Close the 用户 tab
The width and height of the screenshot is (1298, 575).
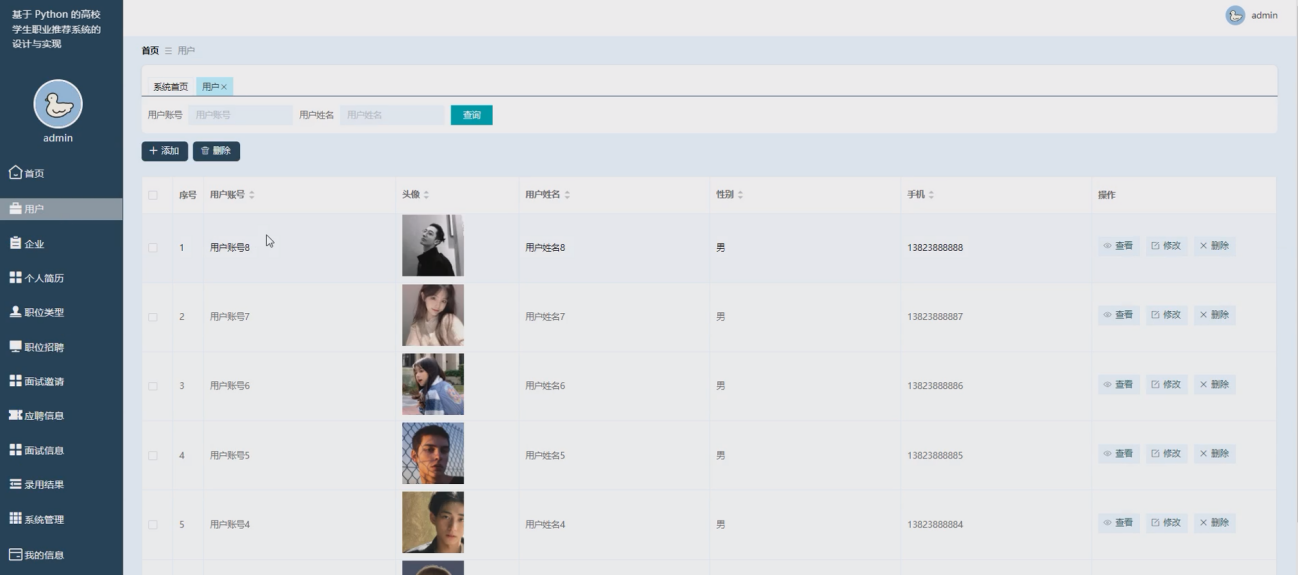click(225, 87)
